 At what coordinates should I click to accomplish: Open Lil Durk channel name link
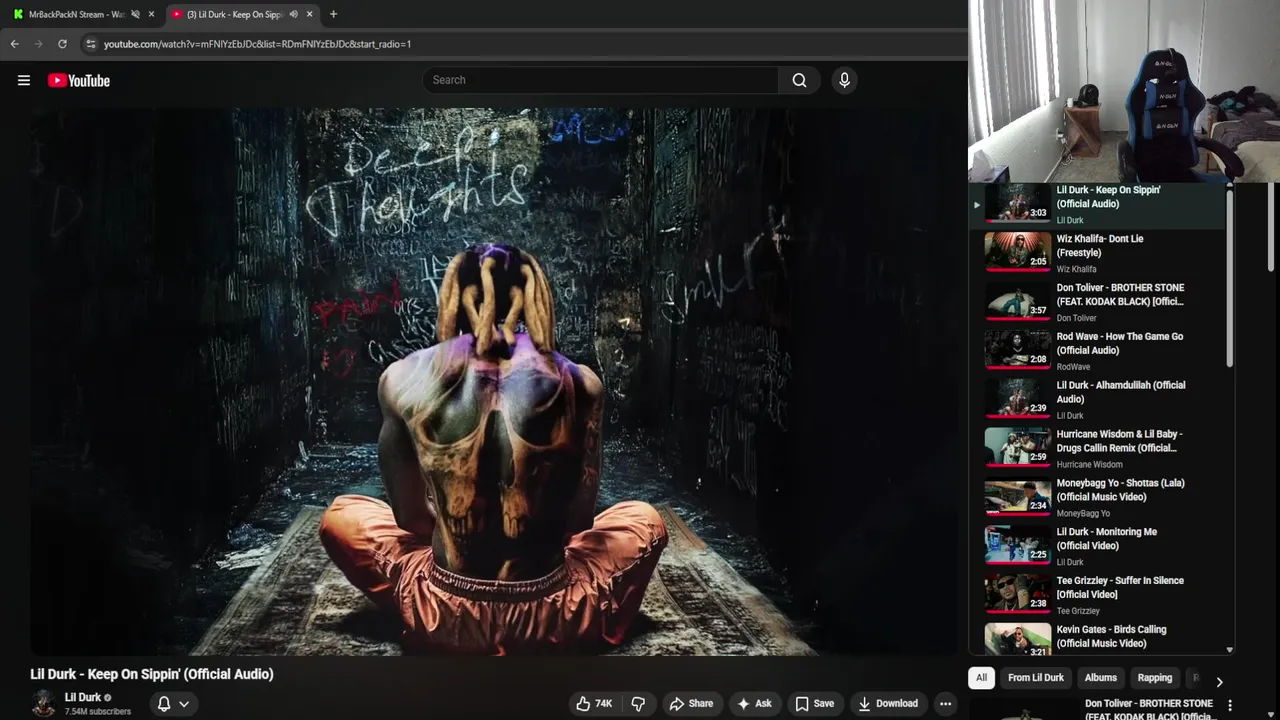(83, 697)
